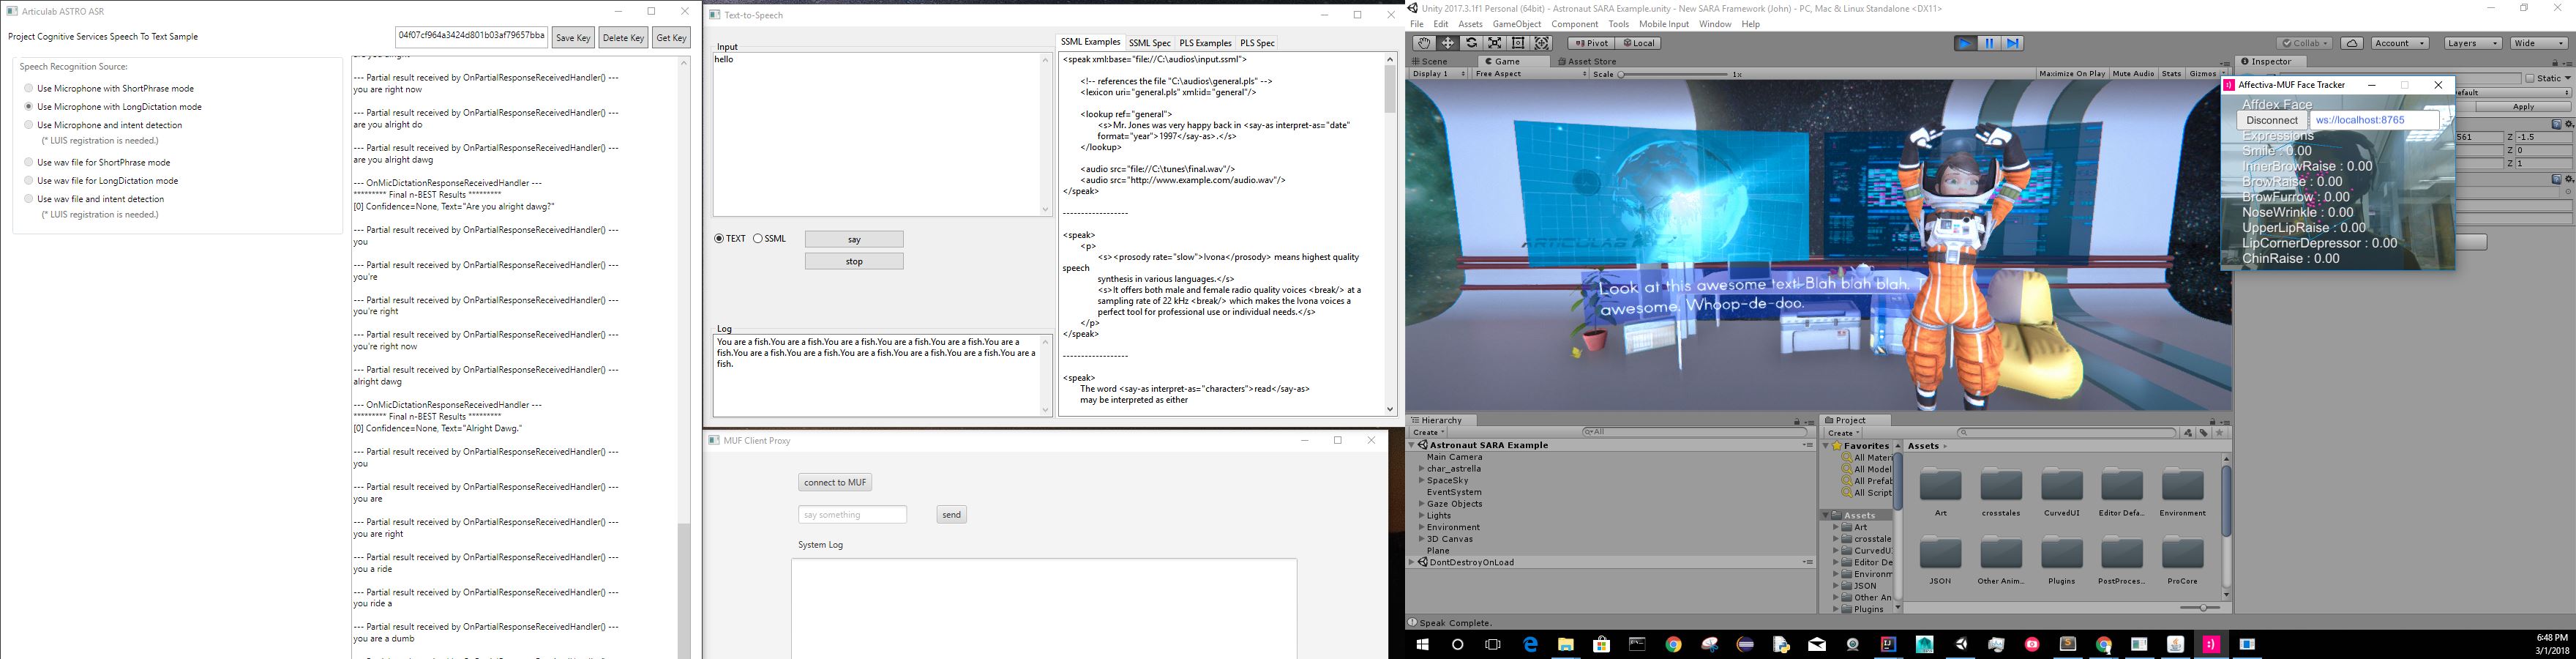
Task: Click the Game view Scale slider
Action: [1672, 74]
